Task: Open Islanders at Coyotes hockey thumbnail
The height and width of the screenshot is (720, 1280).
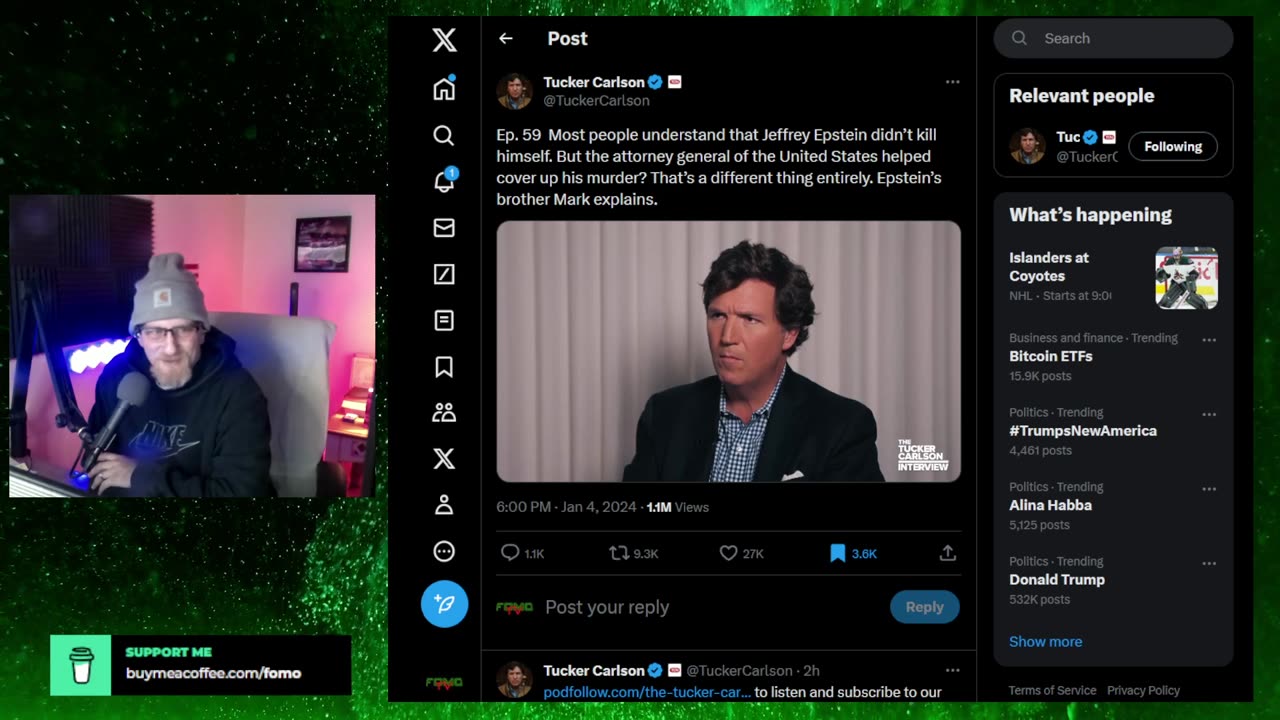Action: click(1186, 278)
